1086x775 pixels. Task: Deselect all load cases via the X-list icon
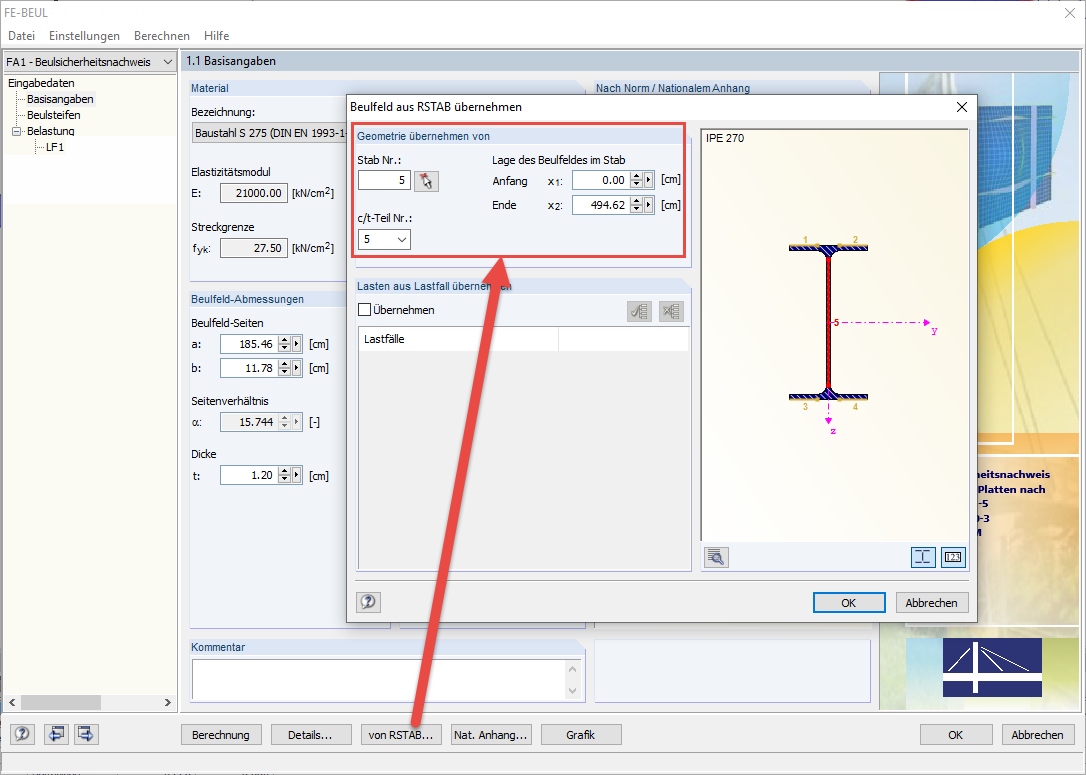pyautogui.click(x=671, y=311)
